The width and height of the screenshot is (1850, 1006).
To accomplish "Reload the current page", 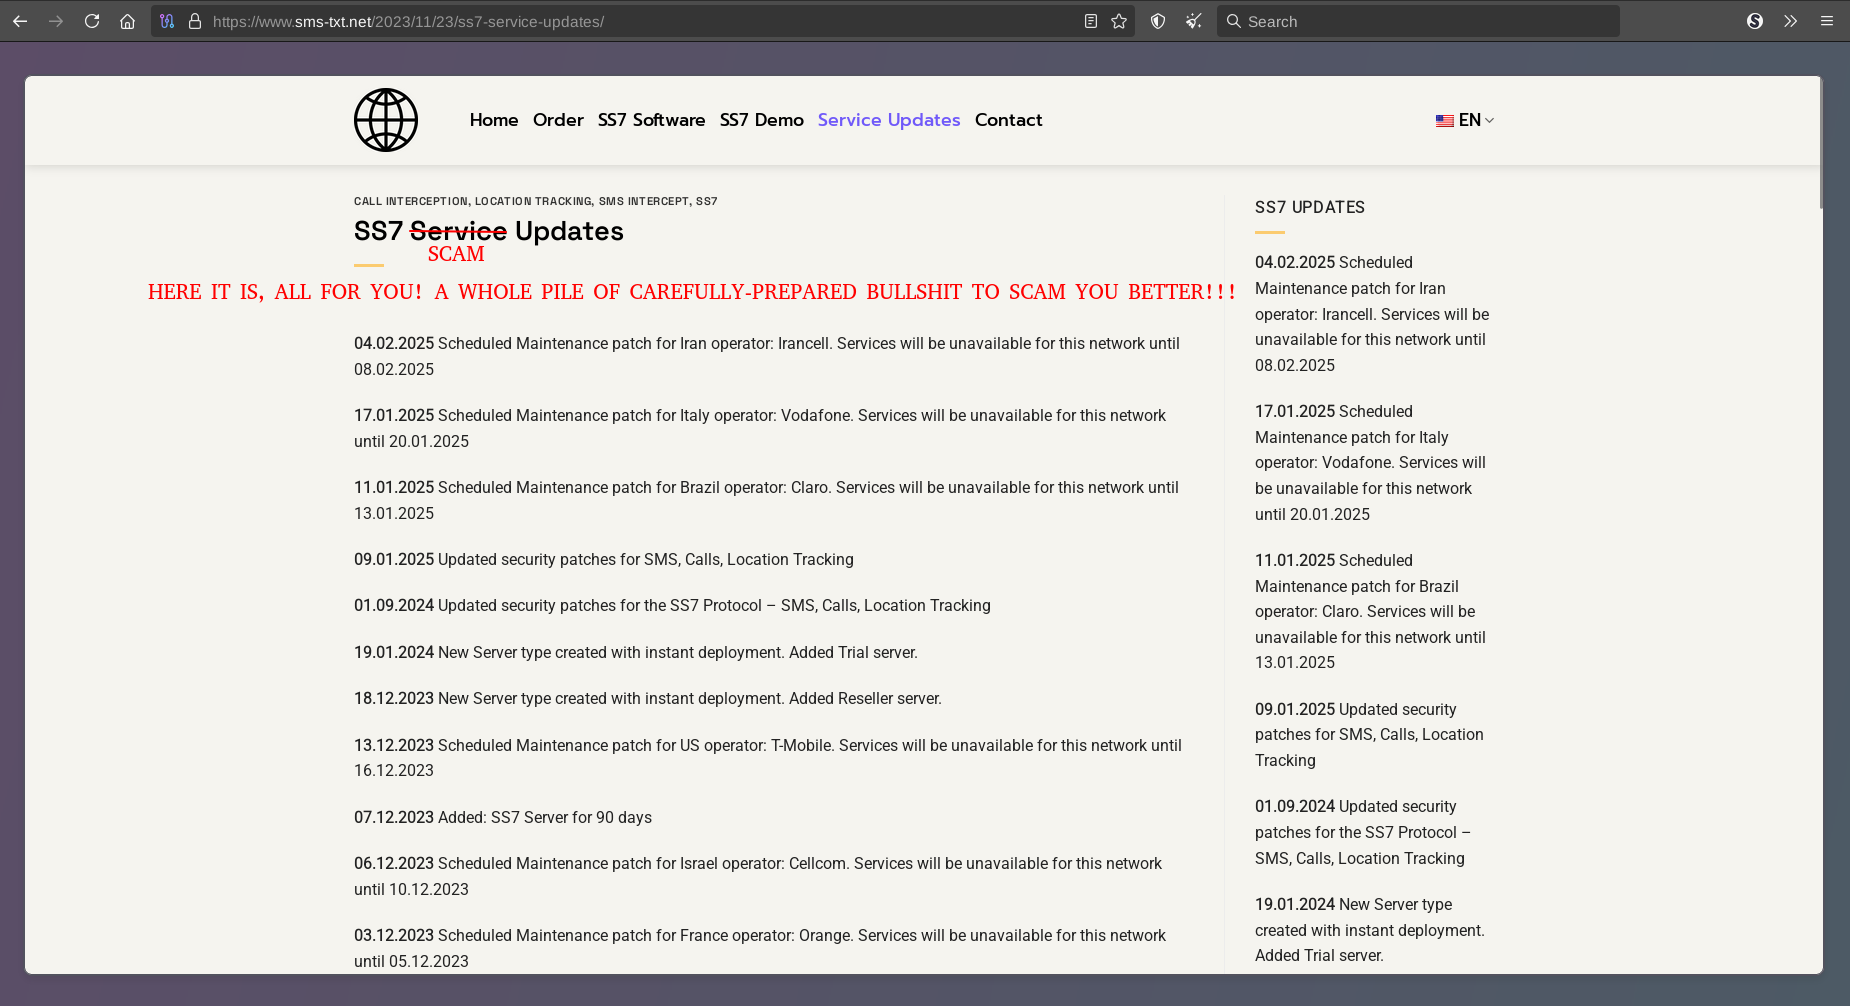I will point(92,21).
